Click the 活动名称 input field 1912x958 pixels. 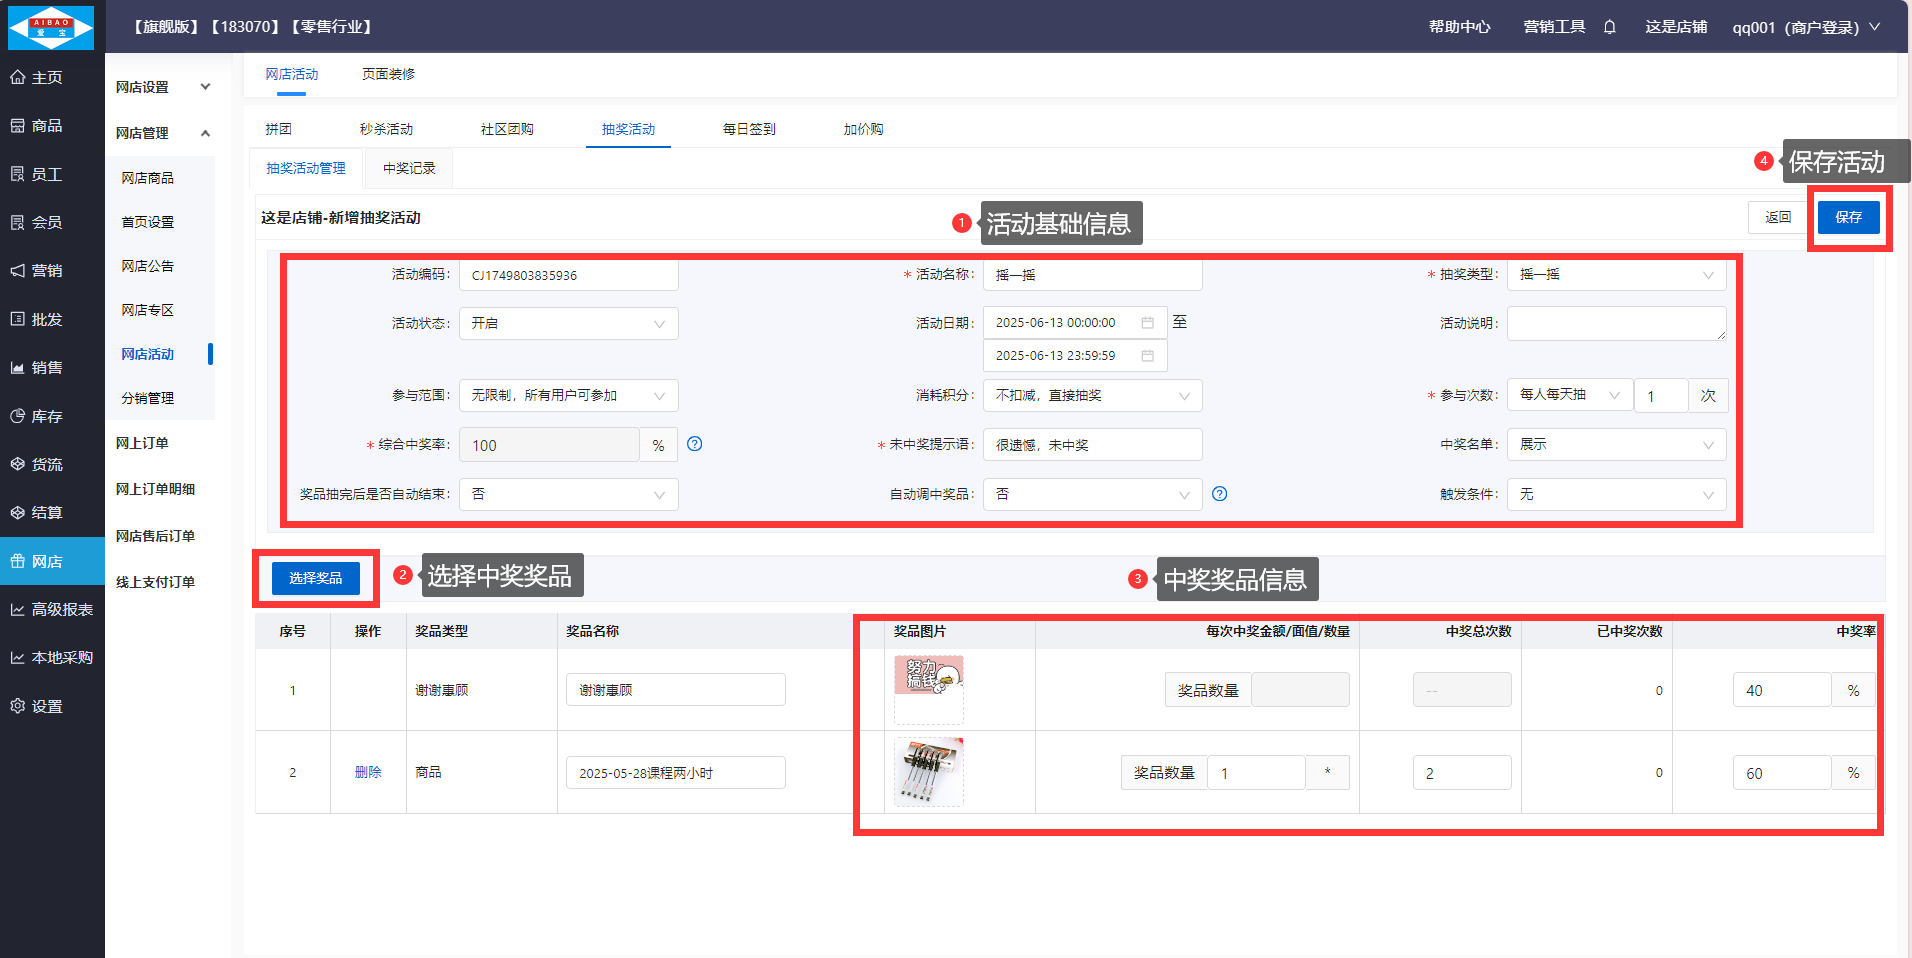[1092, 275]
